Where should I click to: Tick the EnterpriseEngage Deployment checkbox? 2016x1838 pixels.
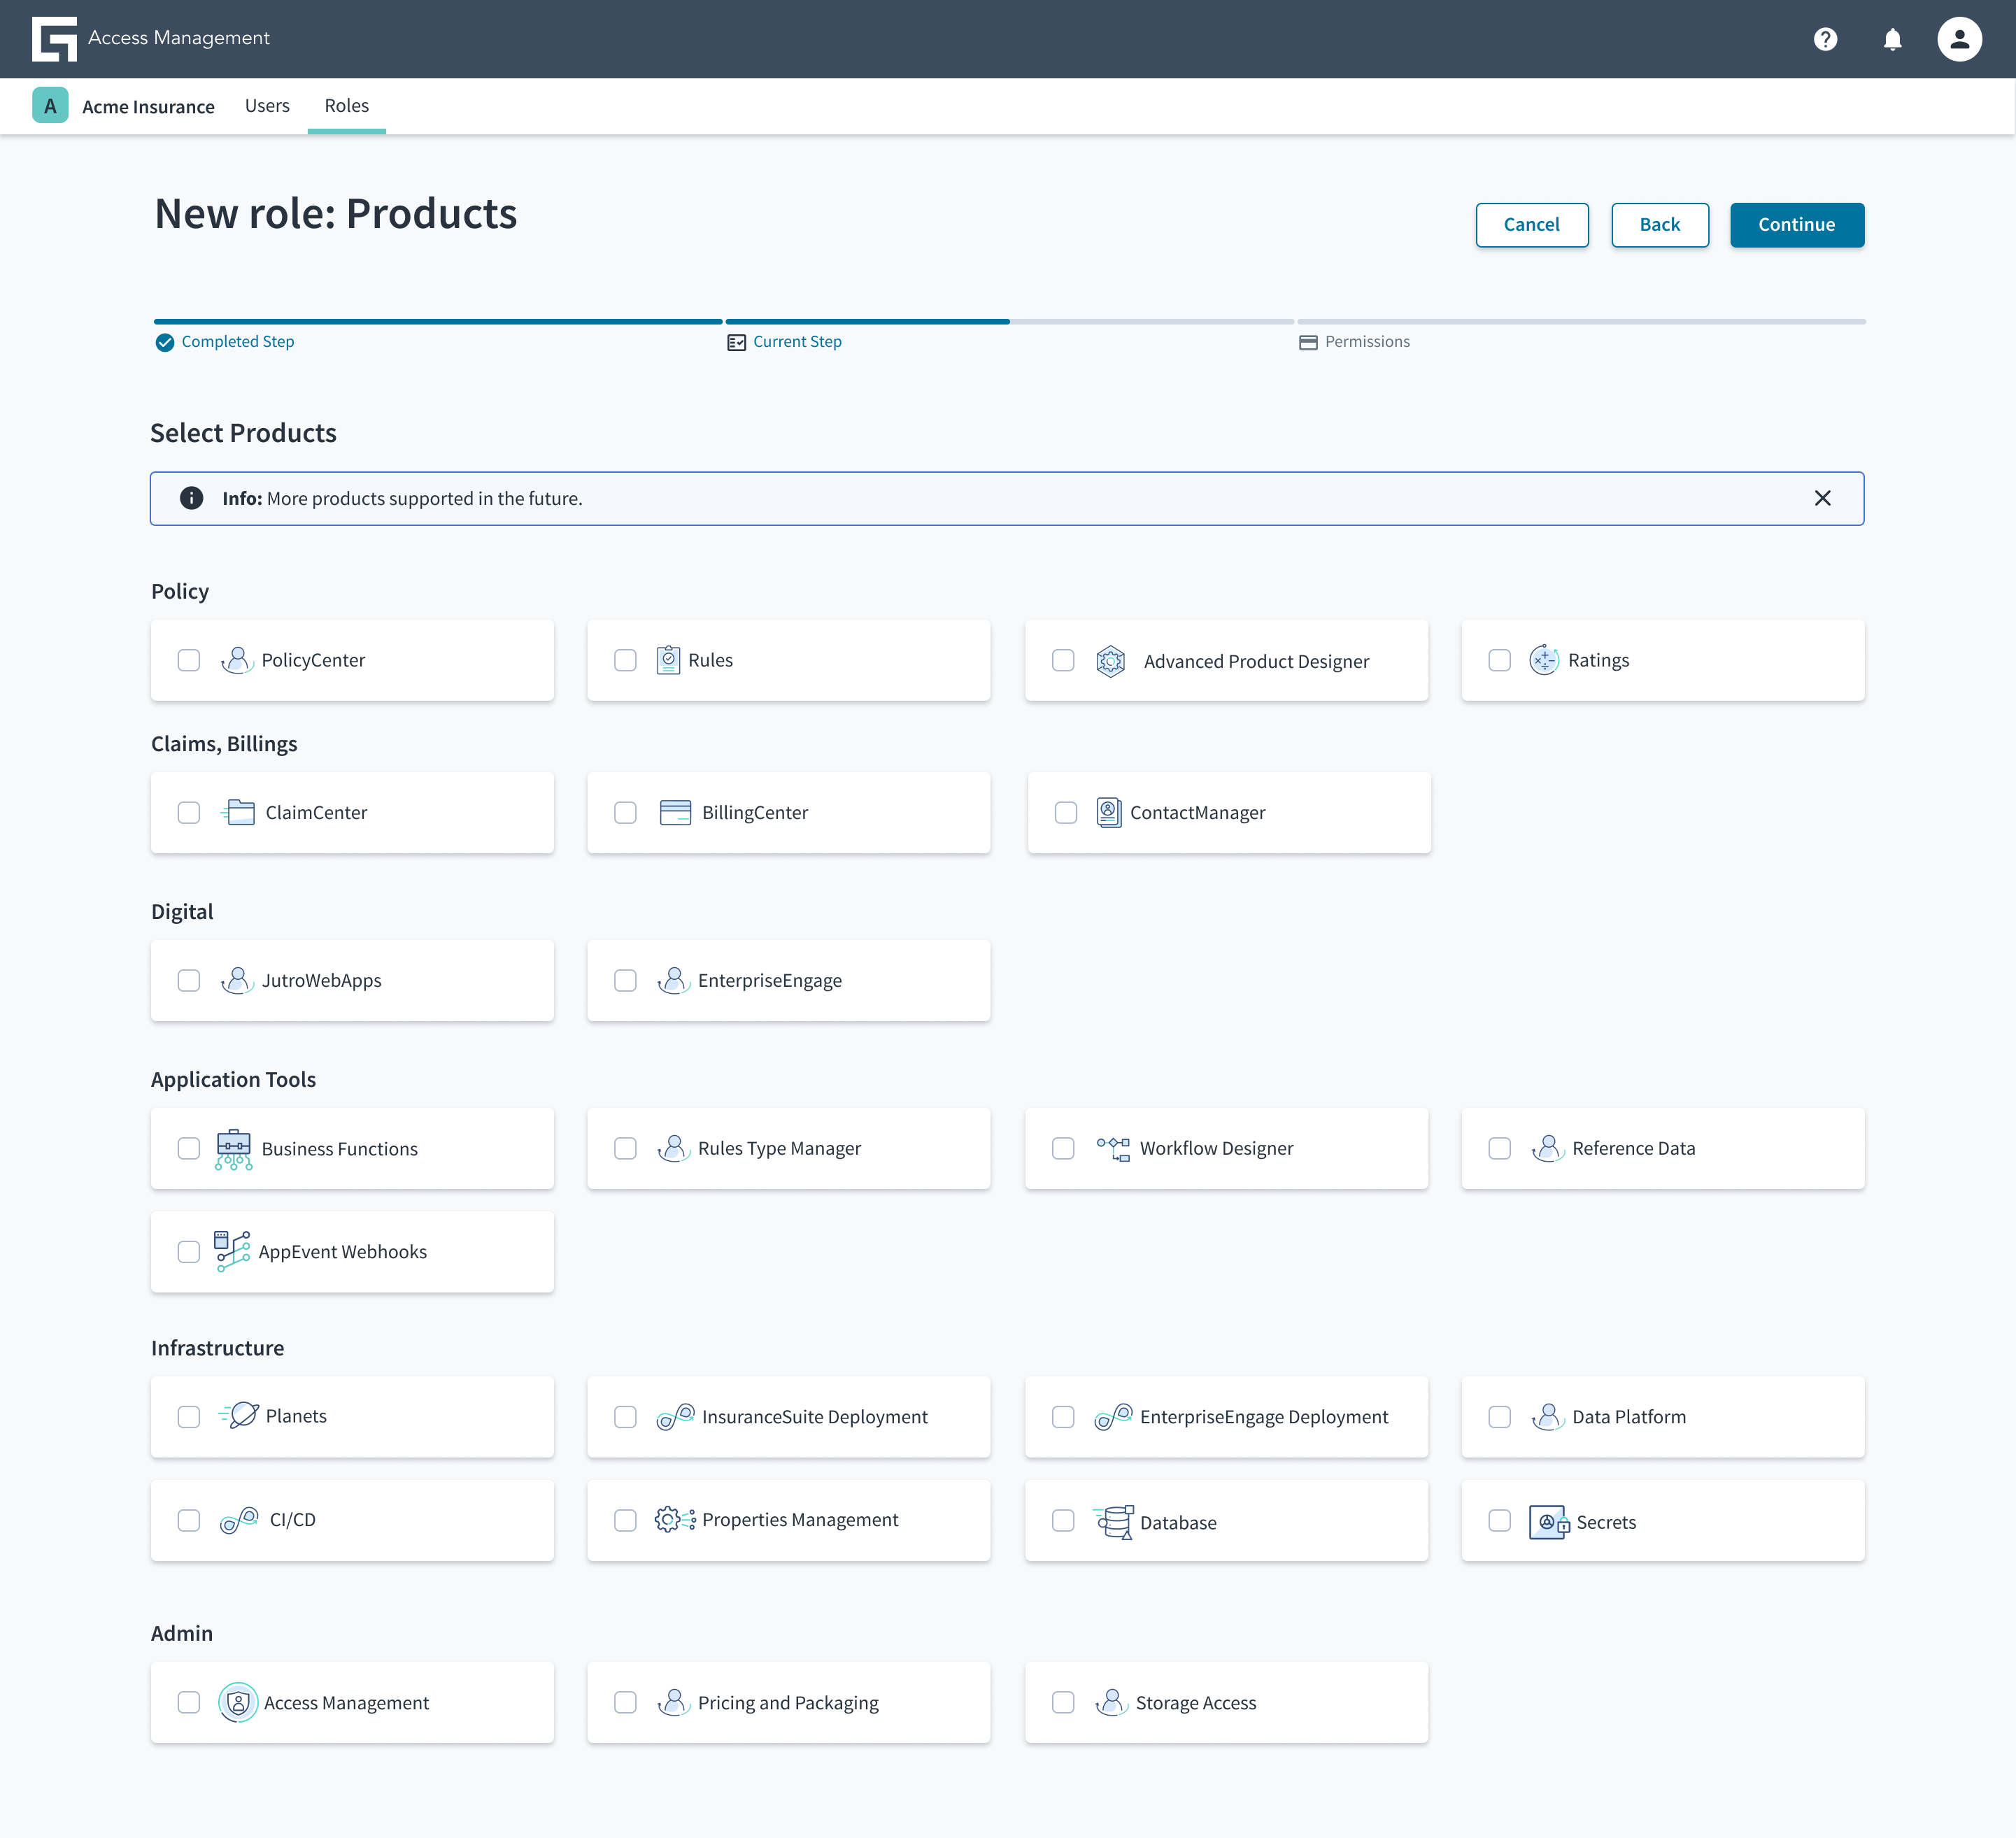pyautogui.click(x=1063, y=1417)
